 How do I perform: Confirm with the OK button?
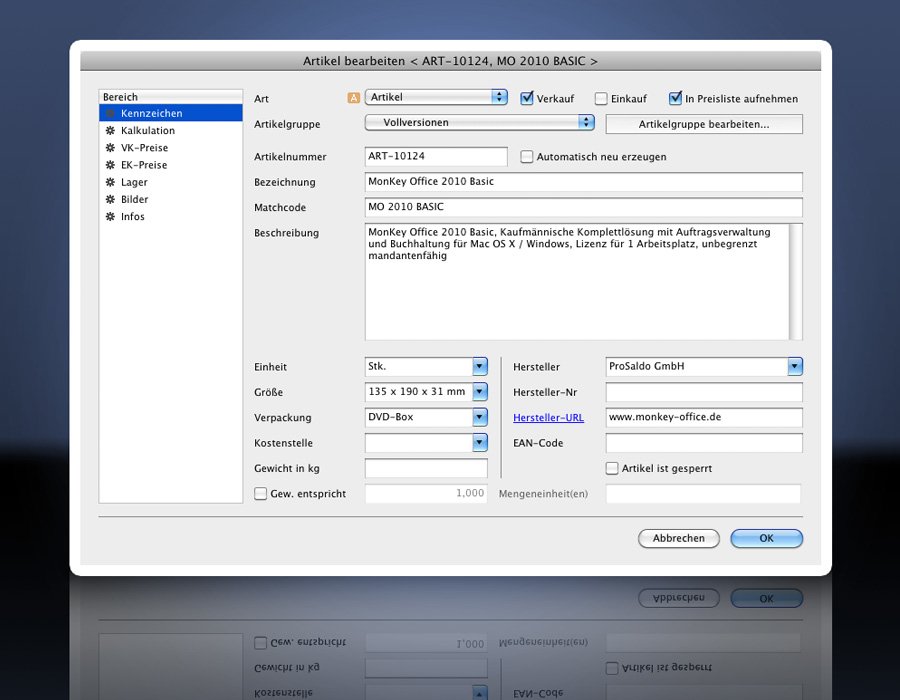click(766, 538)
